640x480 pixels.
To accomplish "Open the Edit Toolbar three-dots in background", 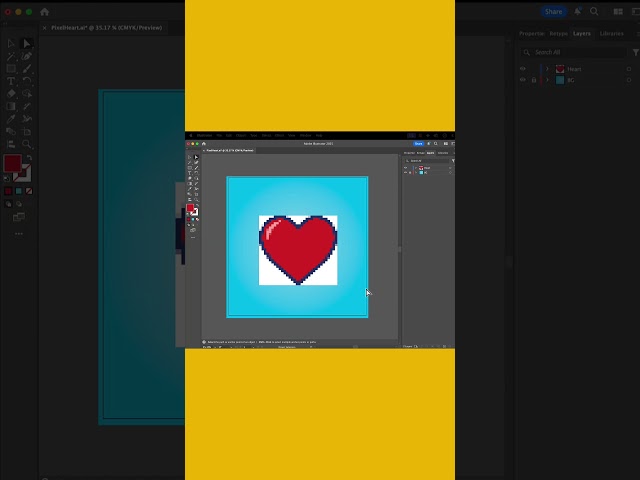I will click(19, 234).
